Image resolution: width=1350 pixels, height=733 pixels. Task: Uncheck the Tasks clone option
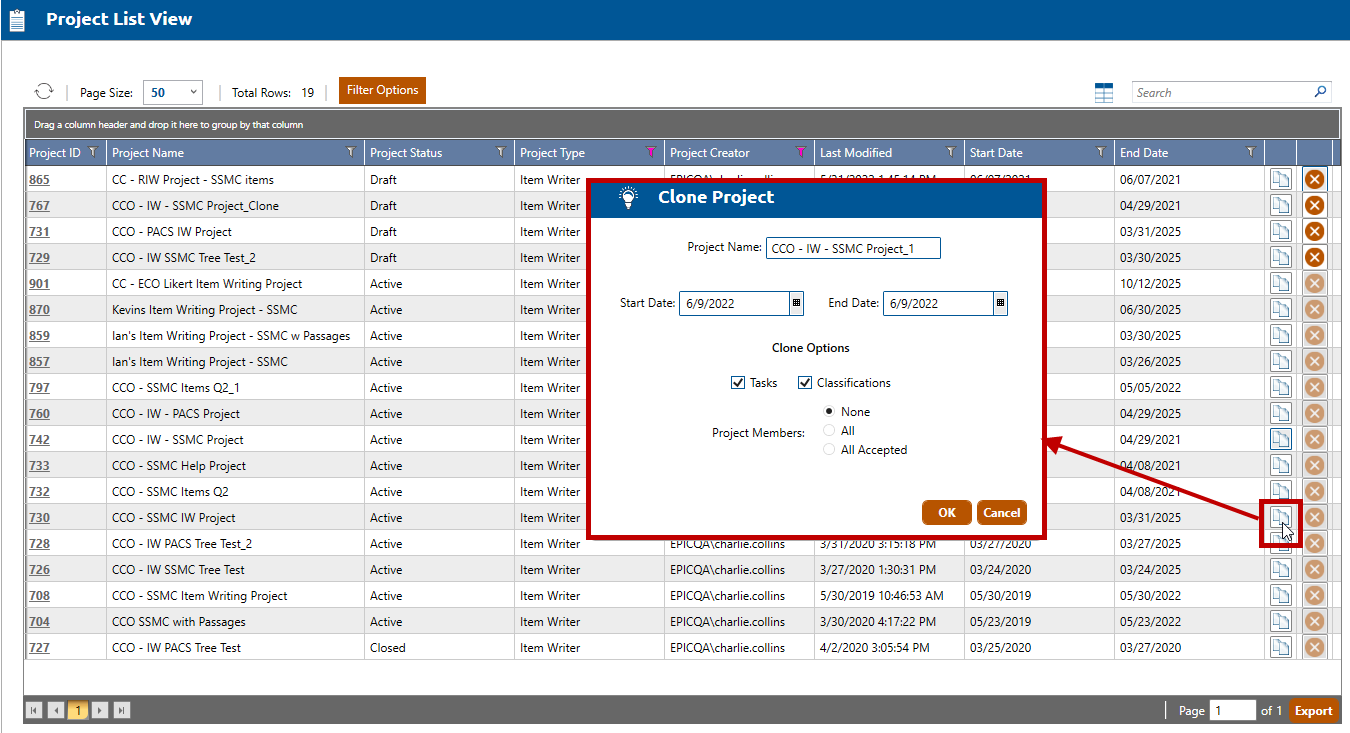coord(738,383)
